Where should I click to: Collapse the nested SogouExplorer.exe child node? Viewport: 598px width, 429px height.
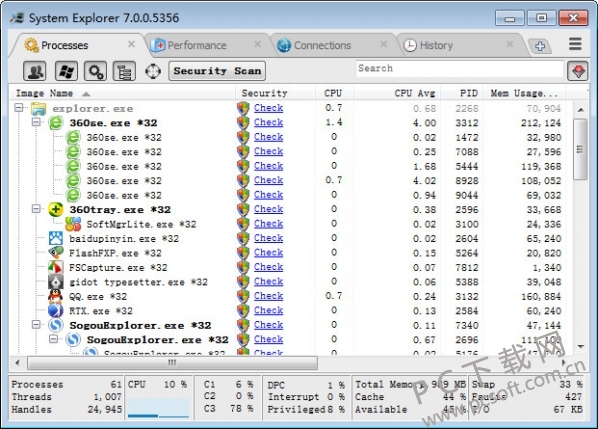pyautogui.click(x=54, y=339)
